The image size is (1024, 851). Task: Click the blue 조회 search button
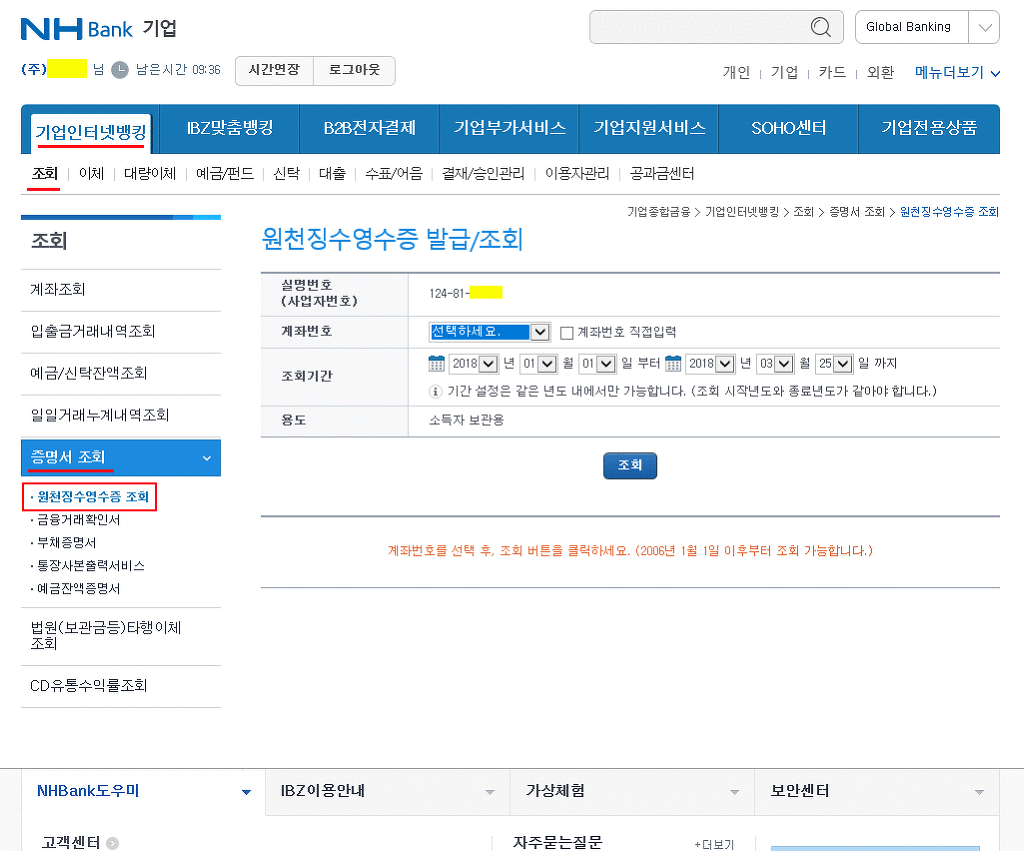pos(630,466)
